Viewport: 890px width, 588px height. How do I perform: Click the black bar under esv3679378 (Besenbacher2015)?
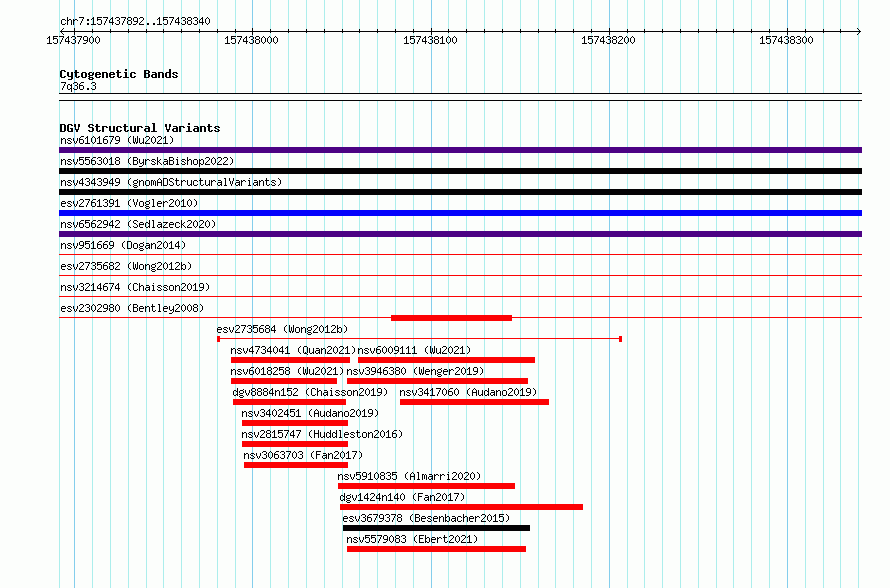[x=436, y=528]
